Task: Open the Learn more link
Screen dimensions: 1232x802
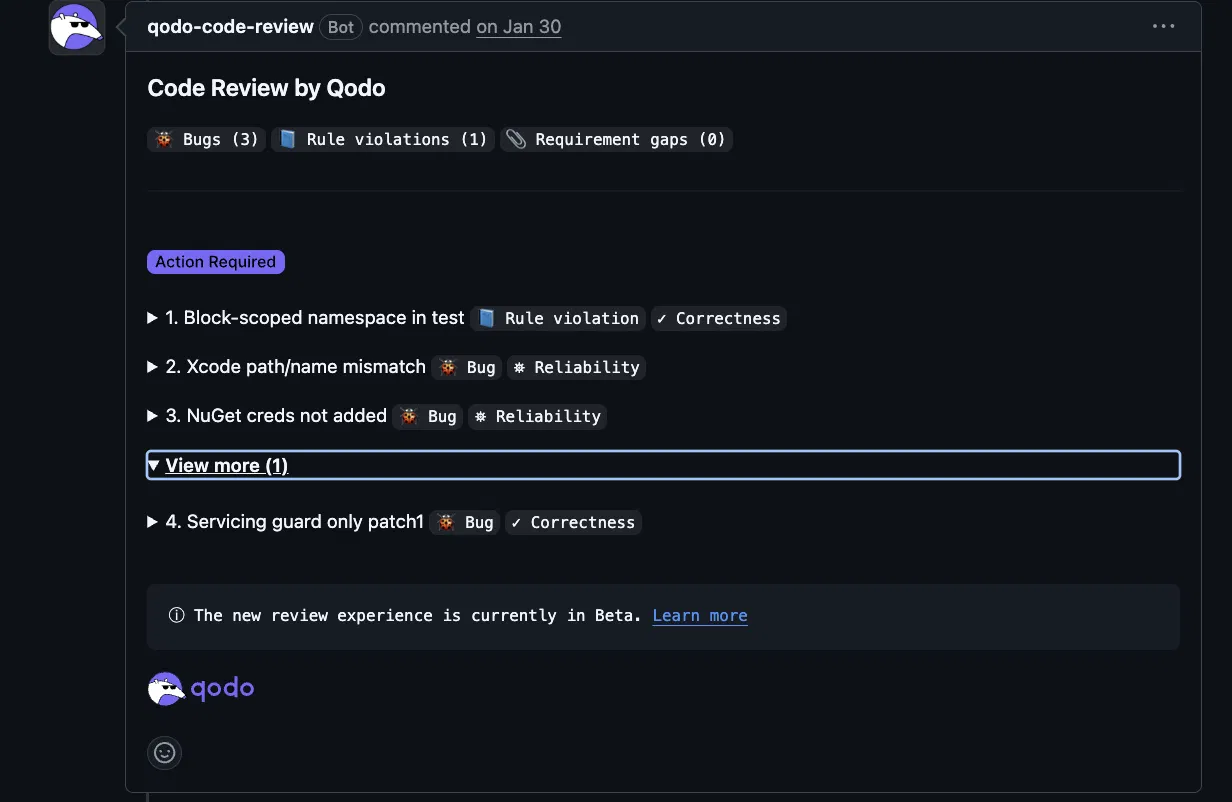Action: [700, 616]
